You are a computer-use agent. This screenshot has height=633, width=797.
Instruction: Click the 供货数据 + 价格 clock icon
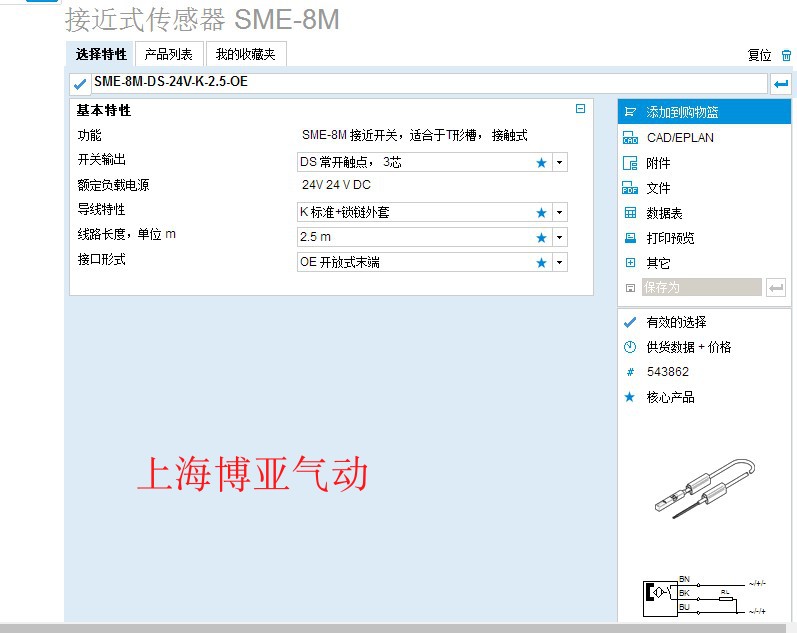click(x=630, y=347)
